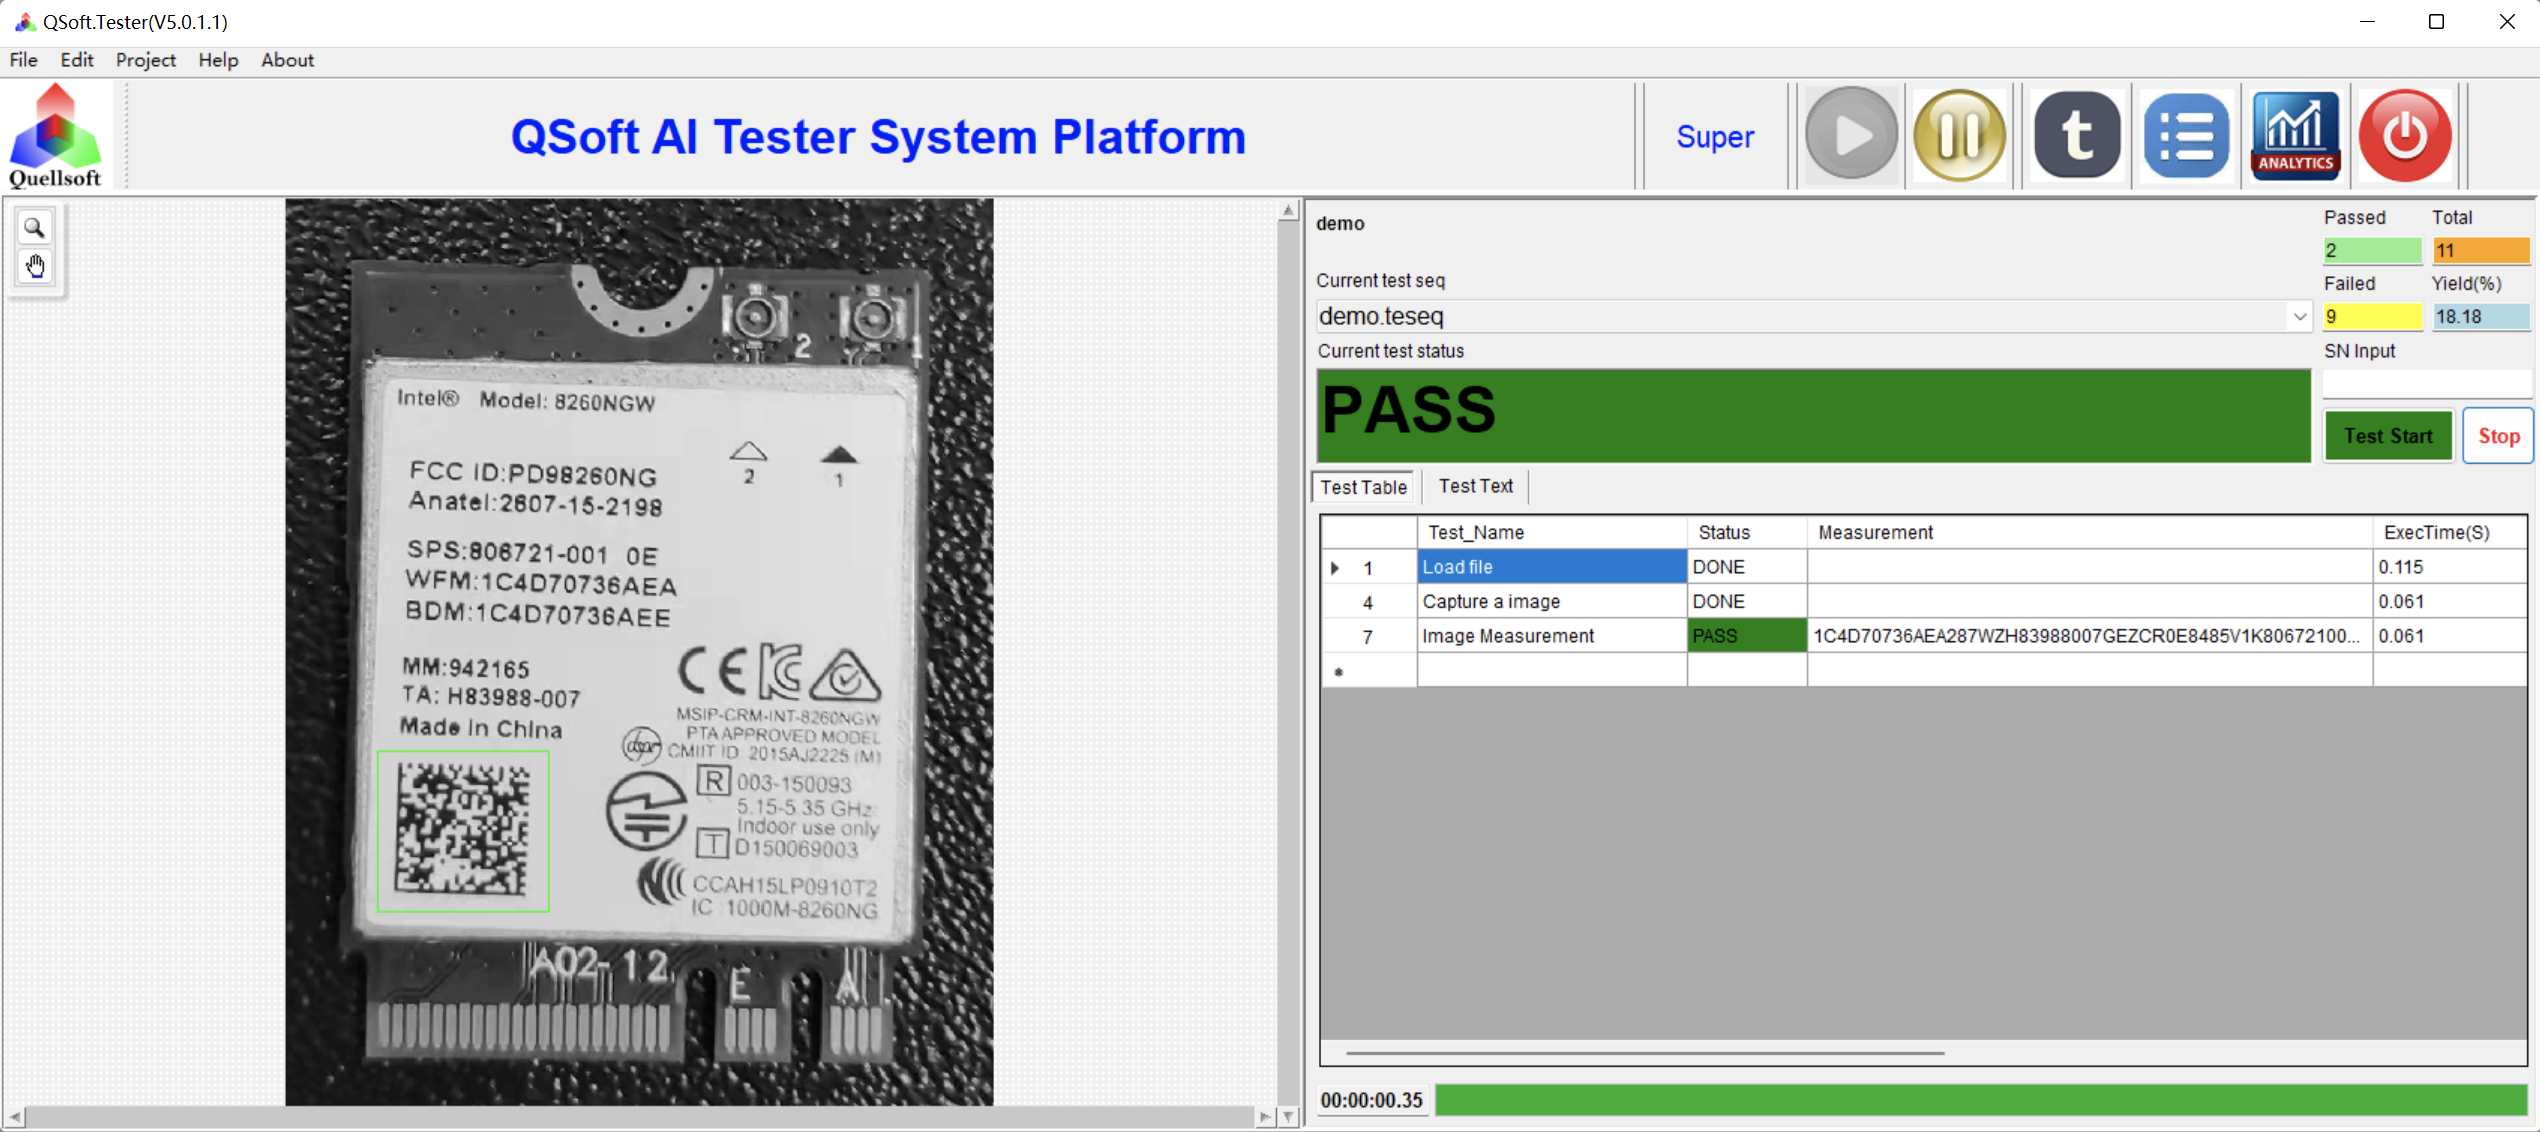The image size is (2540, 1132).
Task: Click the dark 't' toolbar icon
Action: 2077,135
